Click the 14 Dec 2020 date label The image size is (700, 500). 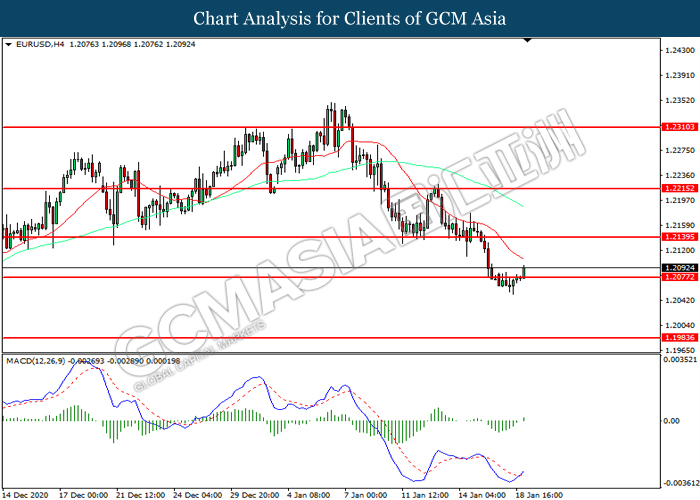(x=25, y=495)
